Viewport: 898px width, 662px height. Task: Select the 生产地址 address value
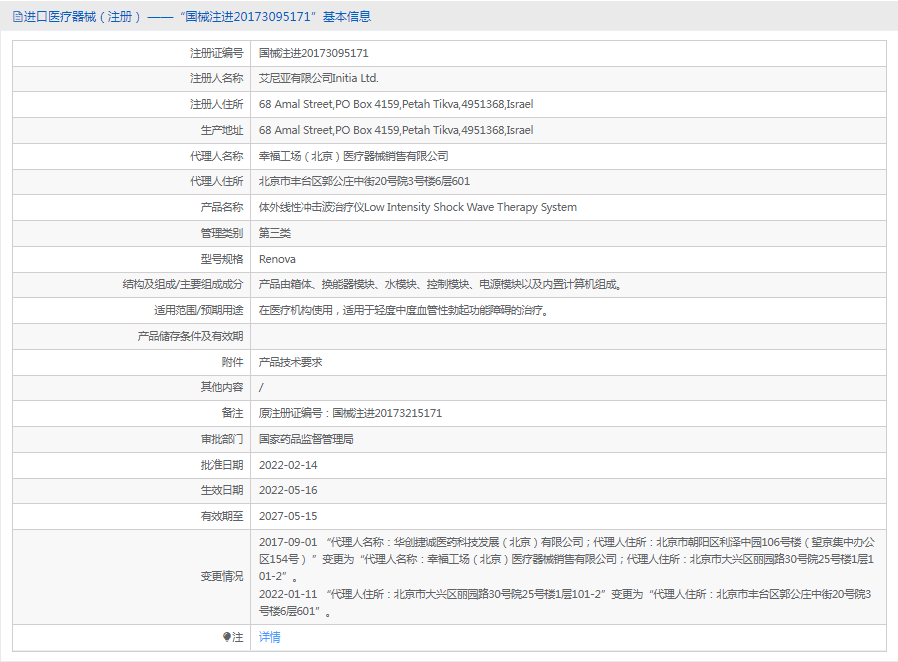coord(396,130)
